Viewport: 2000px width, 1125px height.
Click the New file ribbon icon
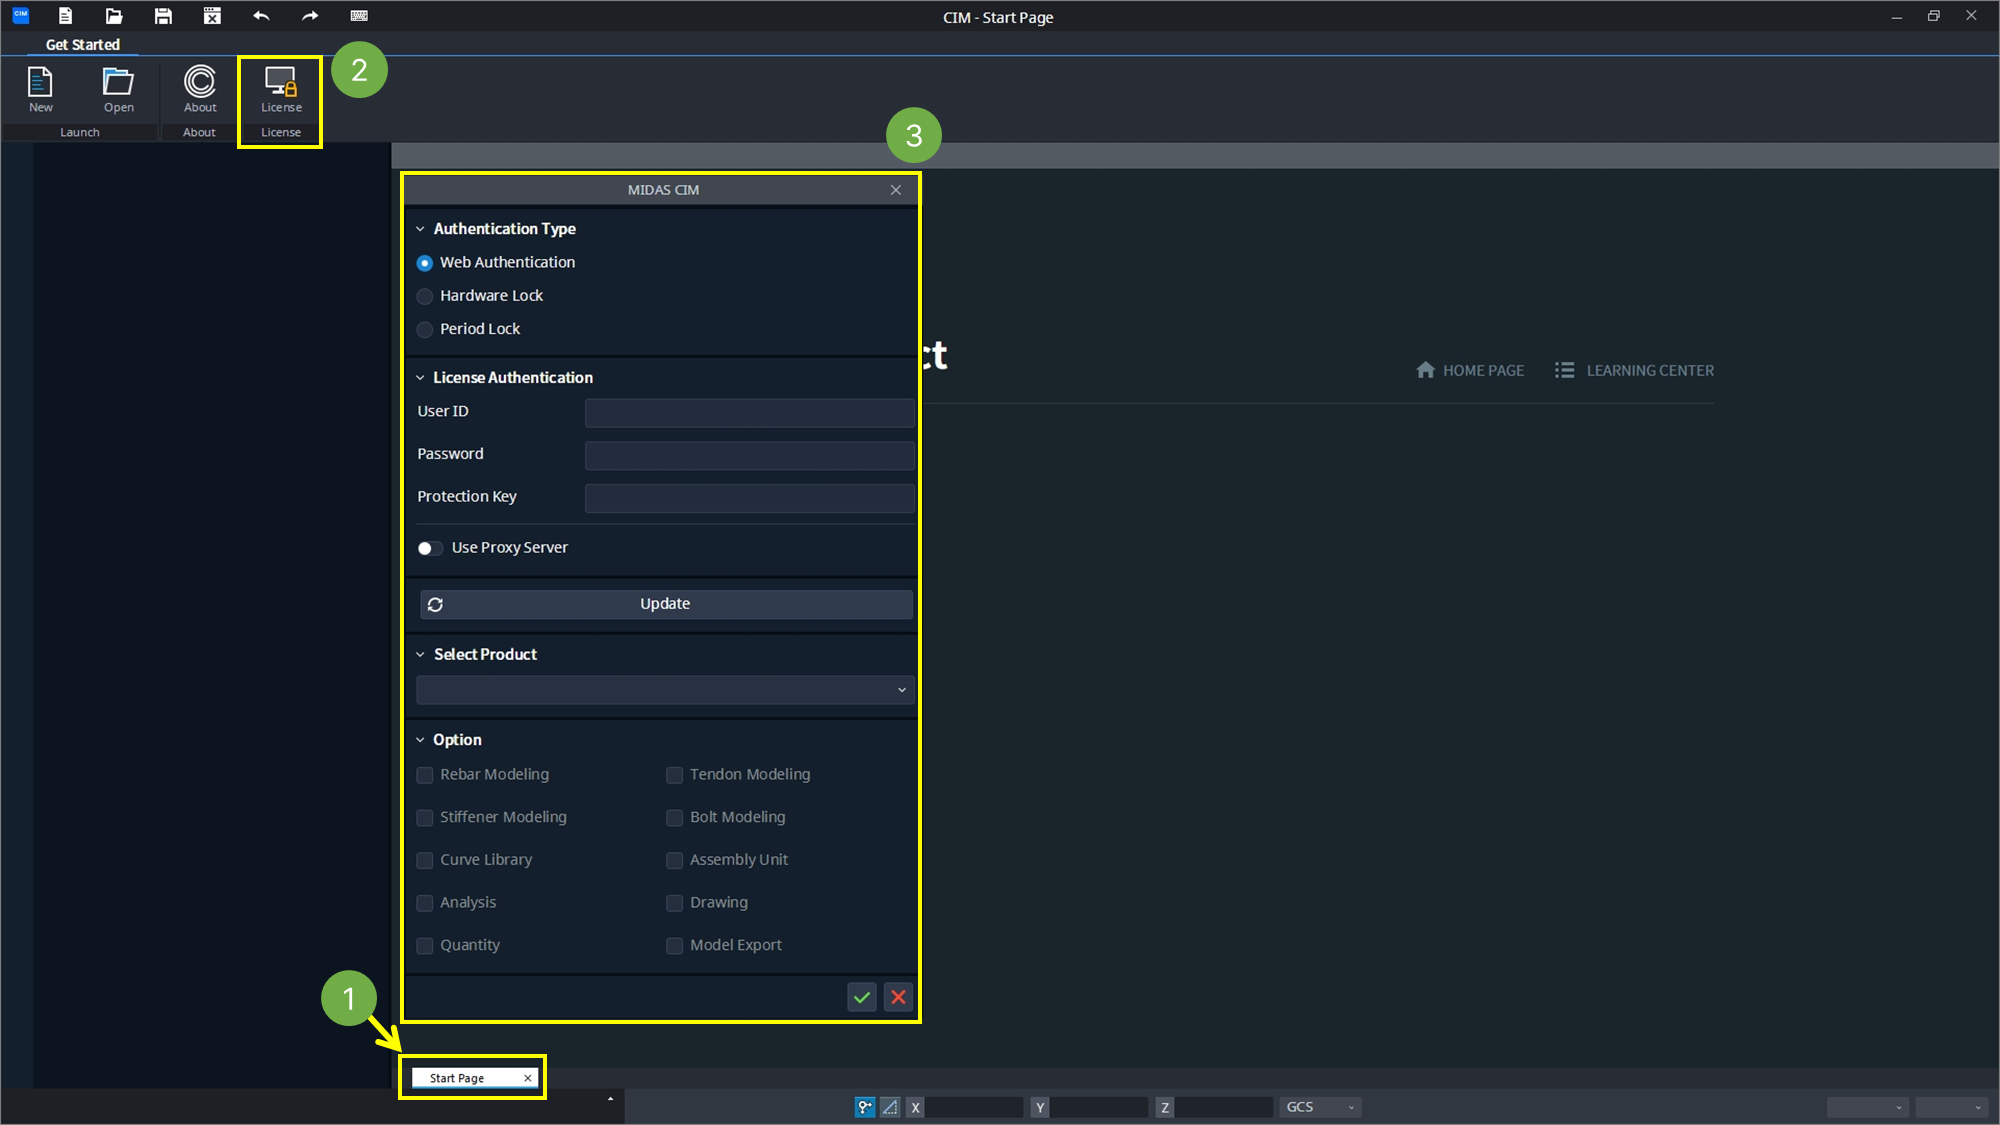40,89
